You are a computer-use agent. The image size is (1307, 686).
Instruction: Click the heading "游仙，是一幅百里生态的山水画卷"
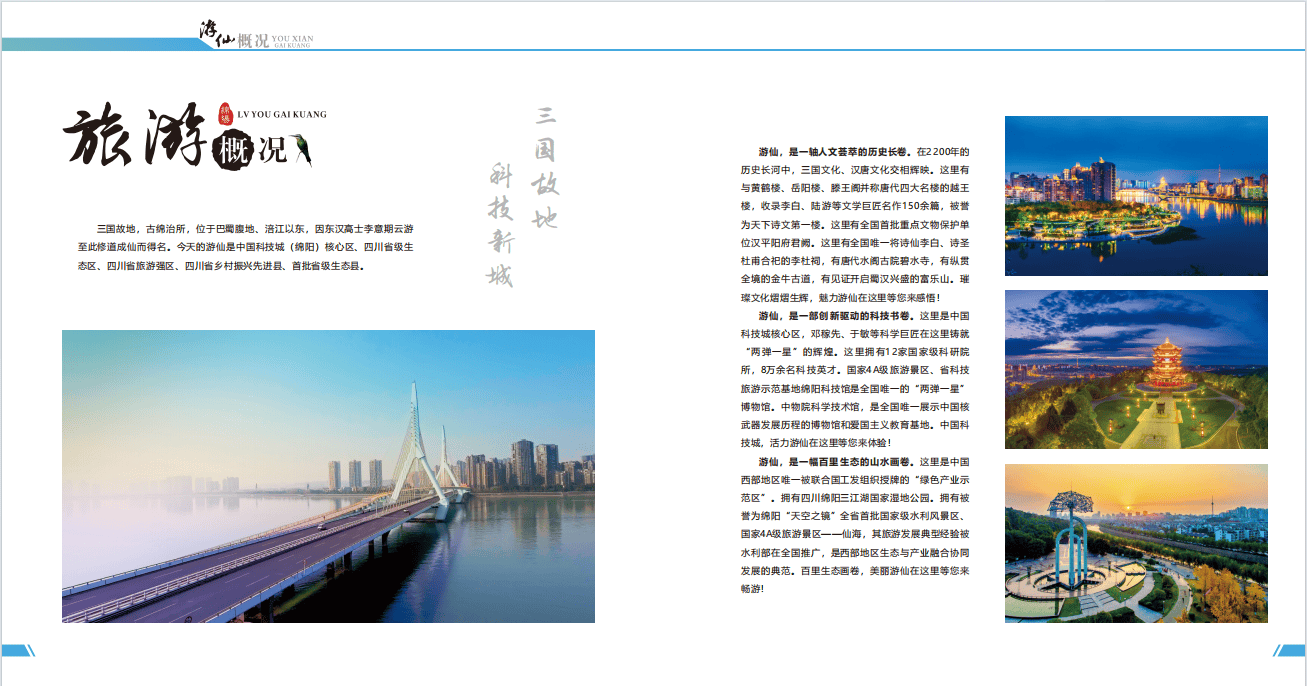click(833, 461)
